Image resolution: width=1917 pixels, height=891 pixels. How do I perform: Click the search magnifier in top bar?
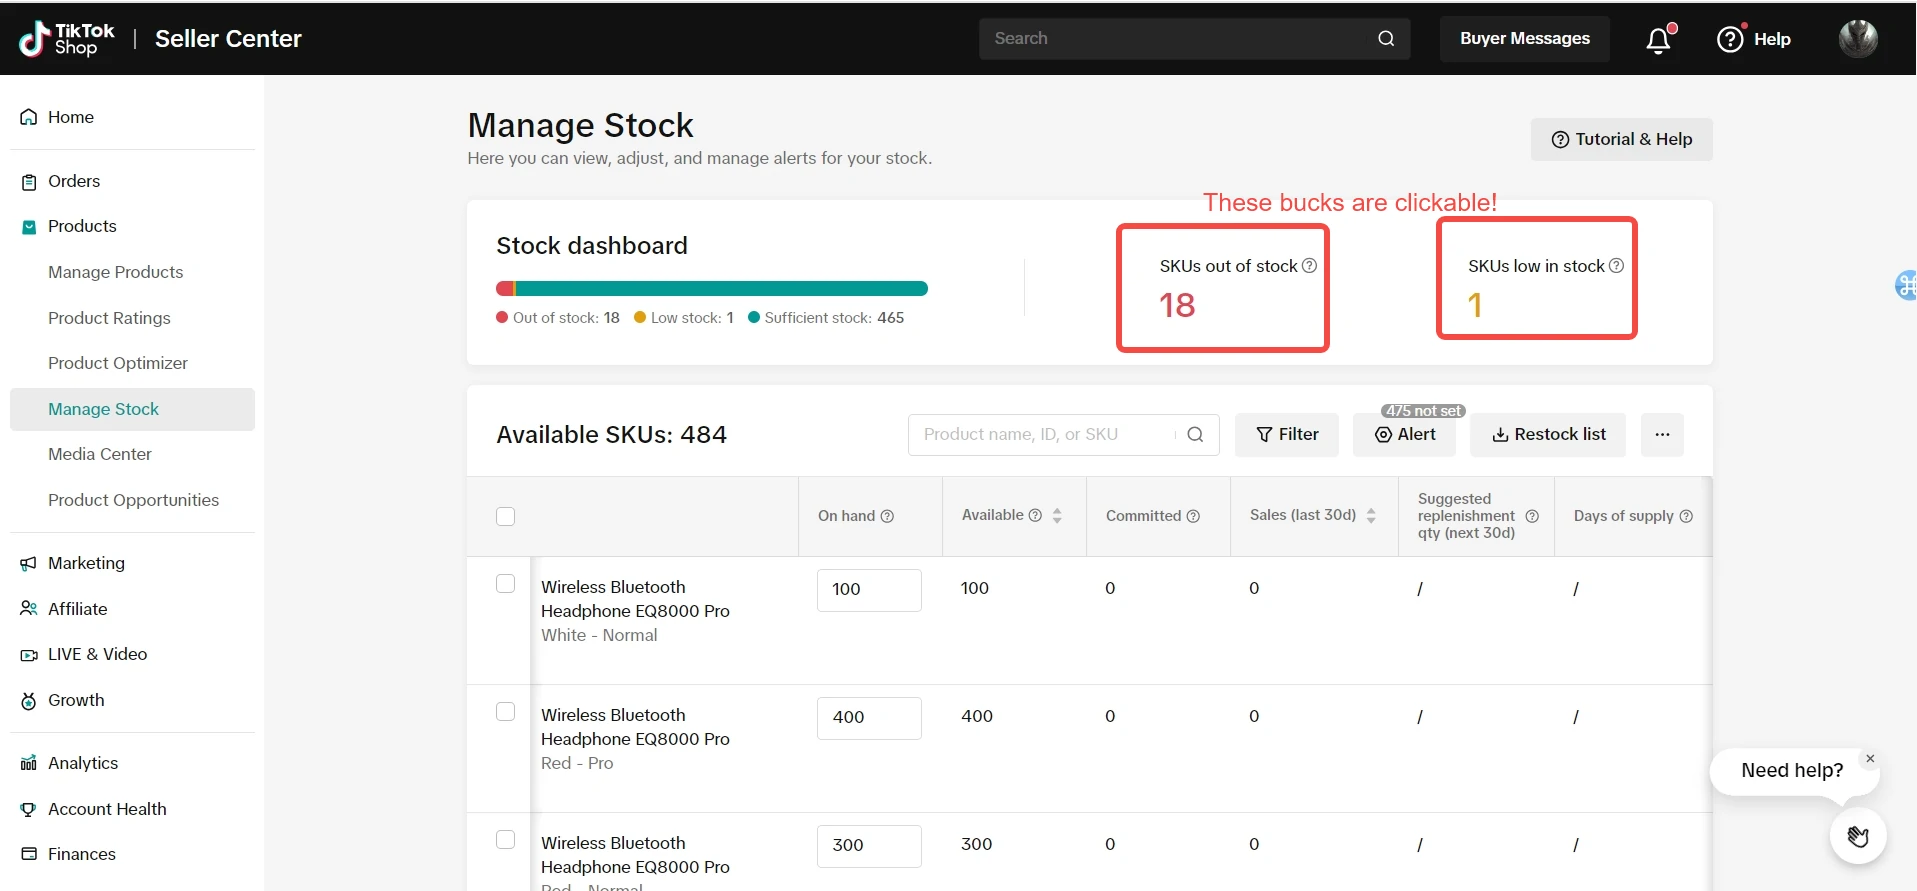coord(1385,39)
